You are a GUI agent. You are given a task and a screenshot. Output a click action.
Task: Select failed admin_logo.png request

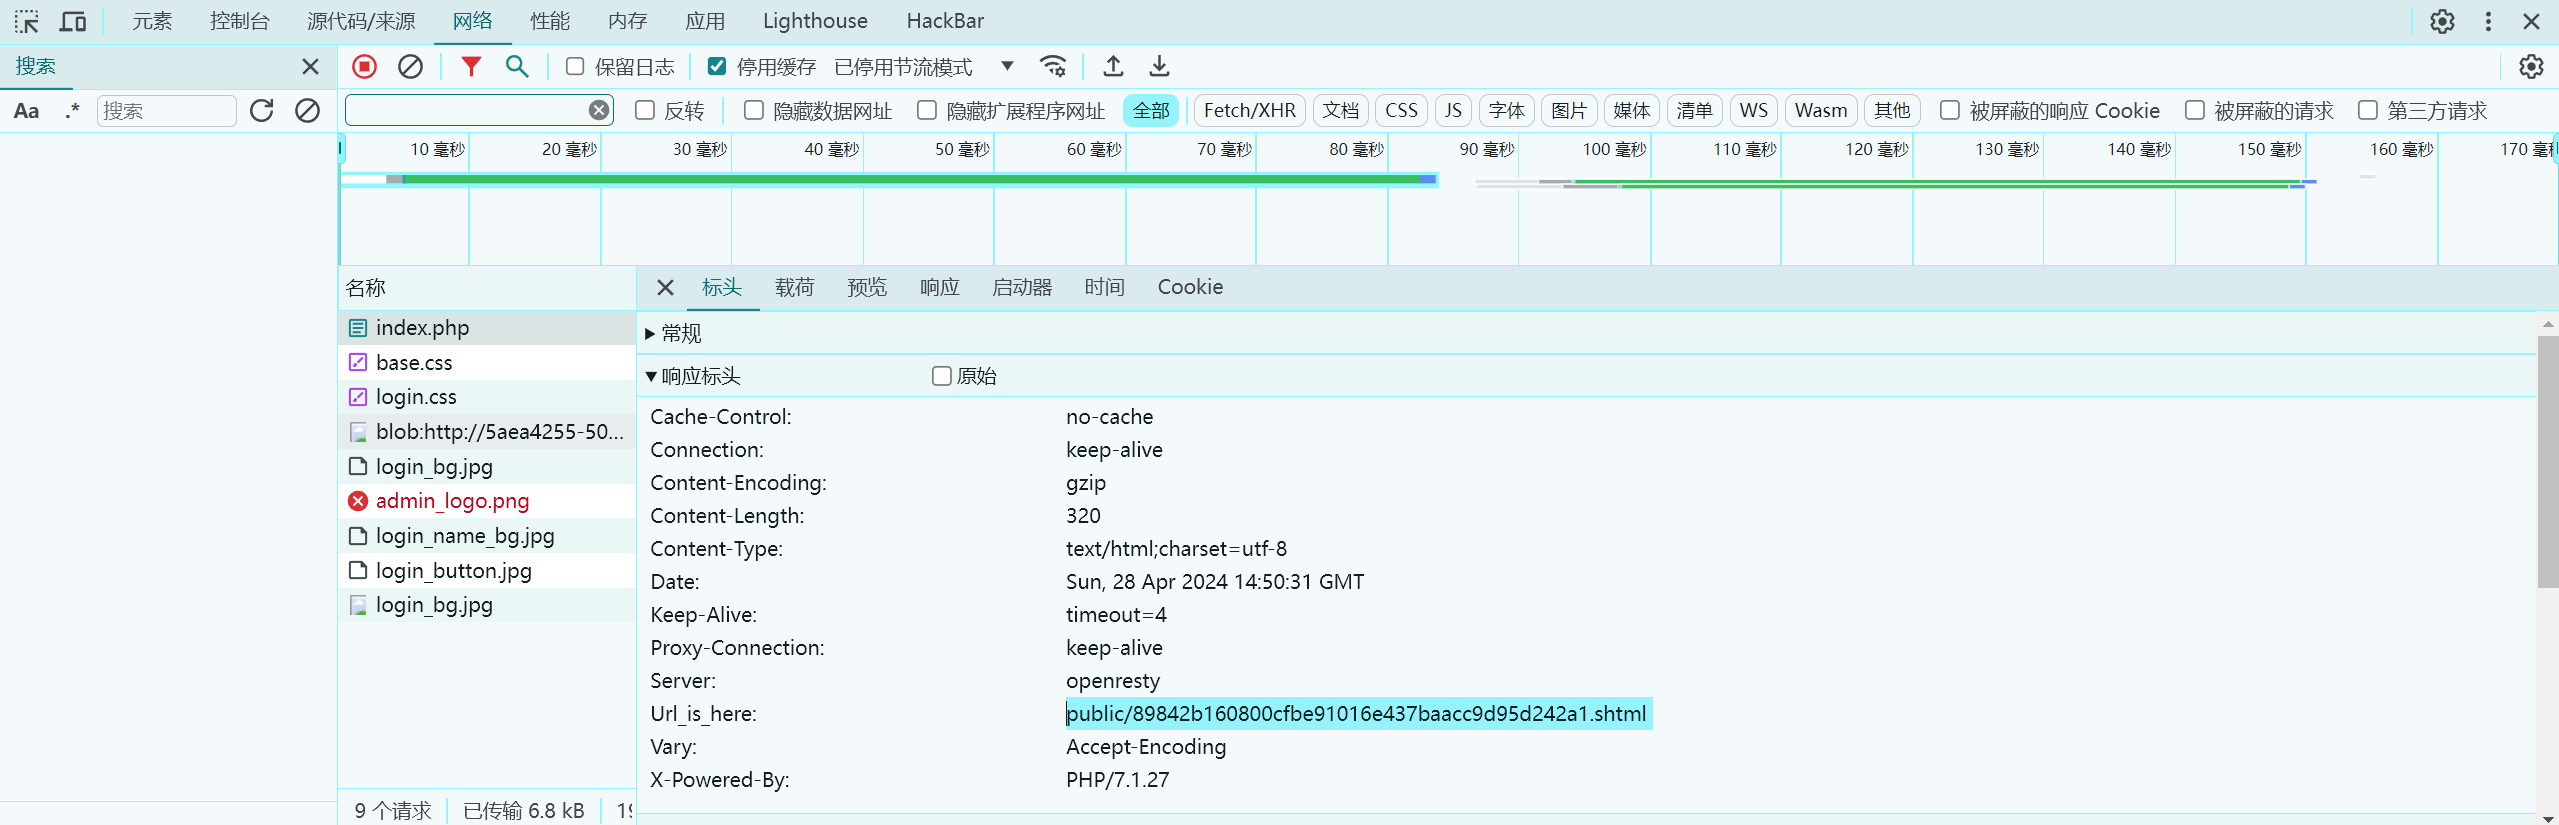[x=487, y=501]
